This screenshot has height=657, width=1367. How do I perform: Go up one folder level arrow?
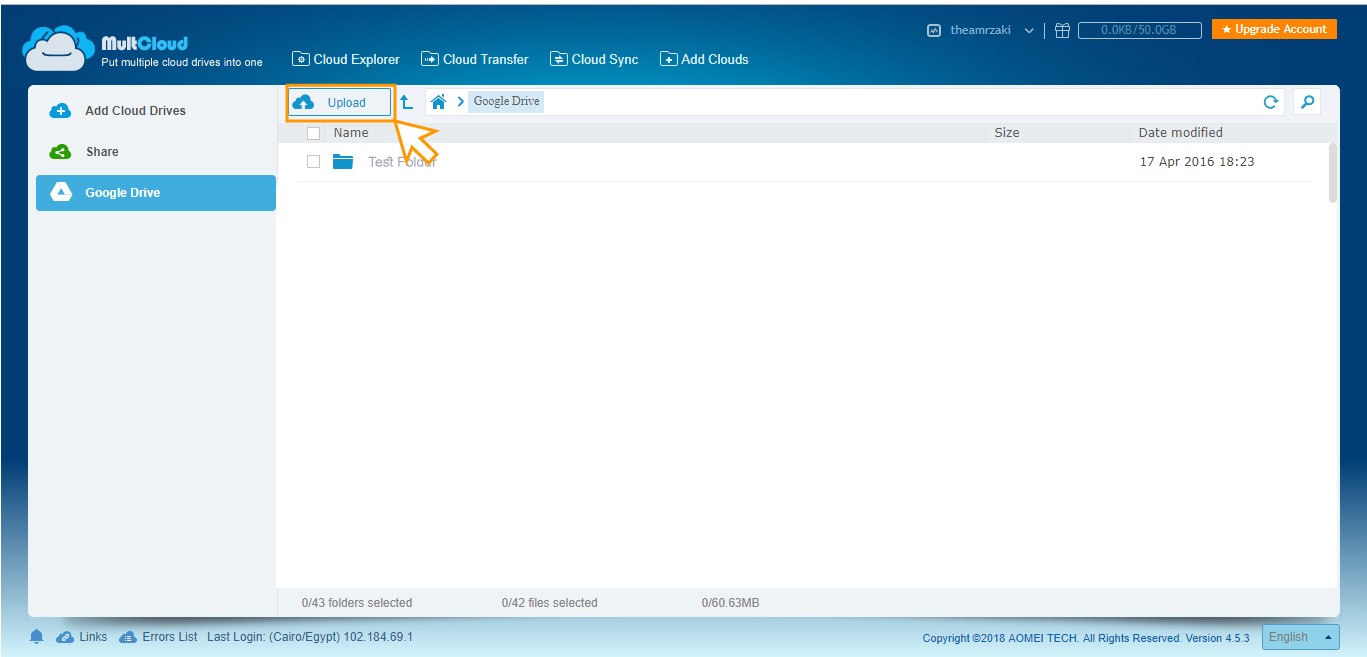click(x=407, y=102)
